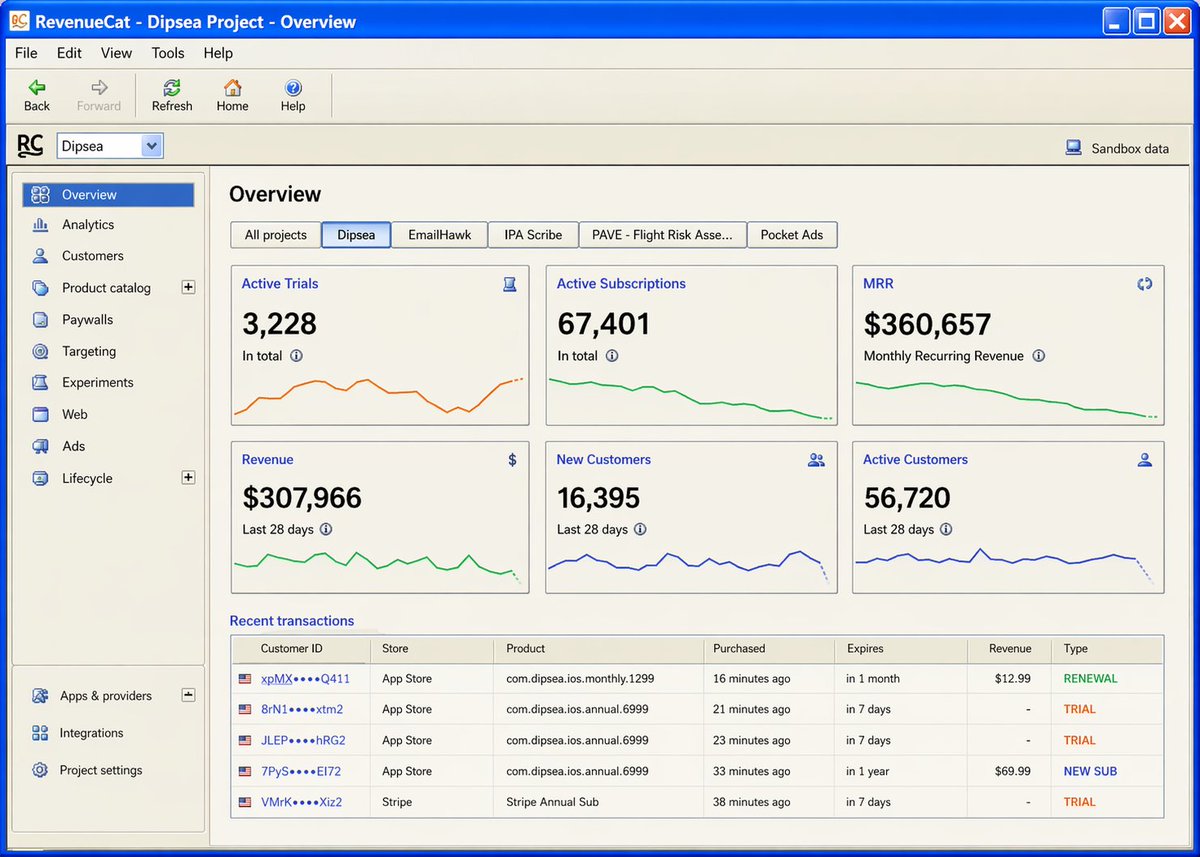Go Home via the toolbar house icon
This screenshot has height=857, width=1200.
pos(232,87)
